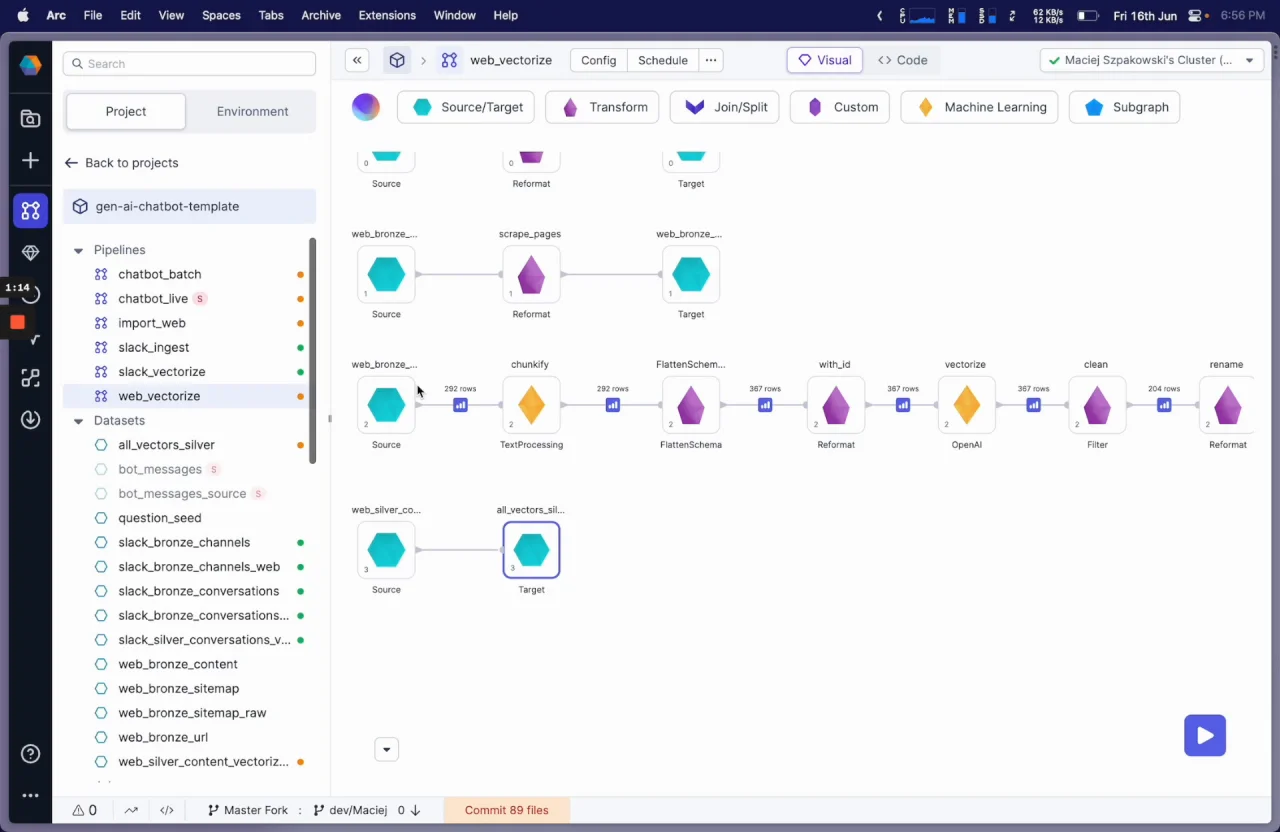This screenshot has width=1280, height=832.
Task: Switch to Visual view
Action: tap(825, 60)
